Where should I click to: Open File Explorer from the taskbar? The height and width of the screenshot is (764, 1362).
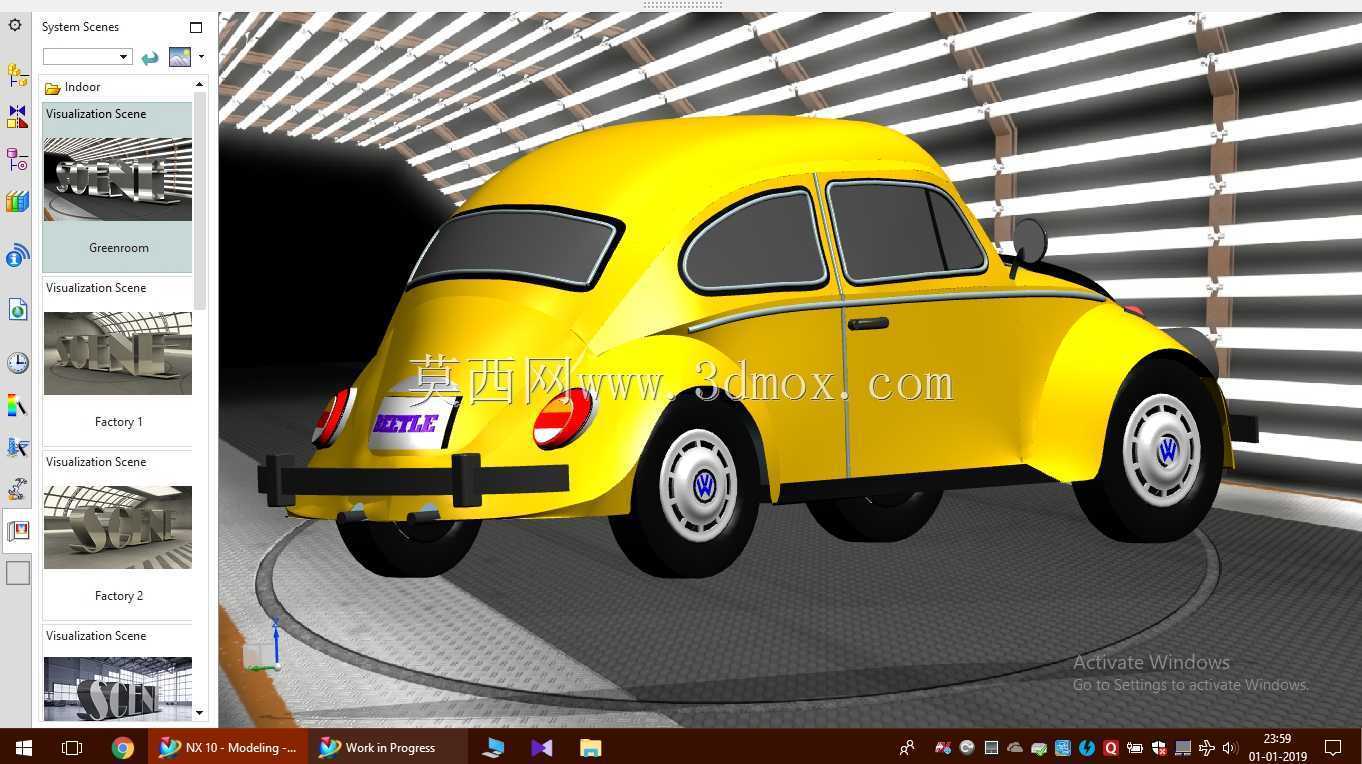(x=591, y=747)
